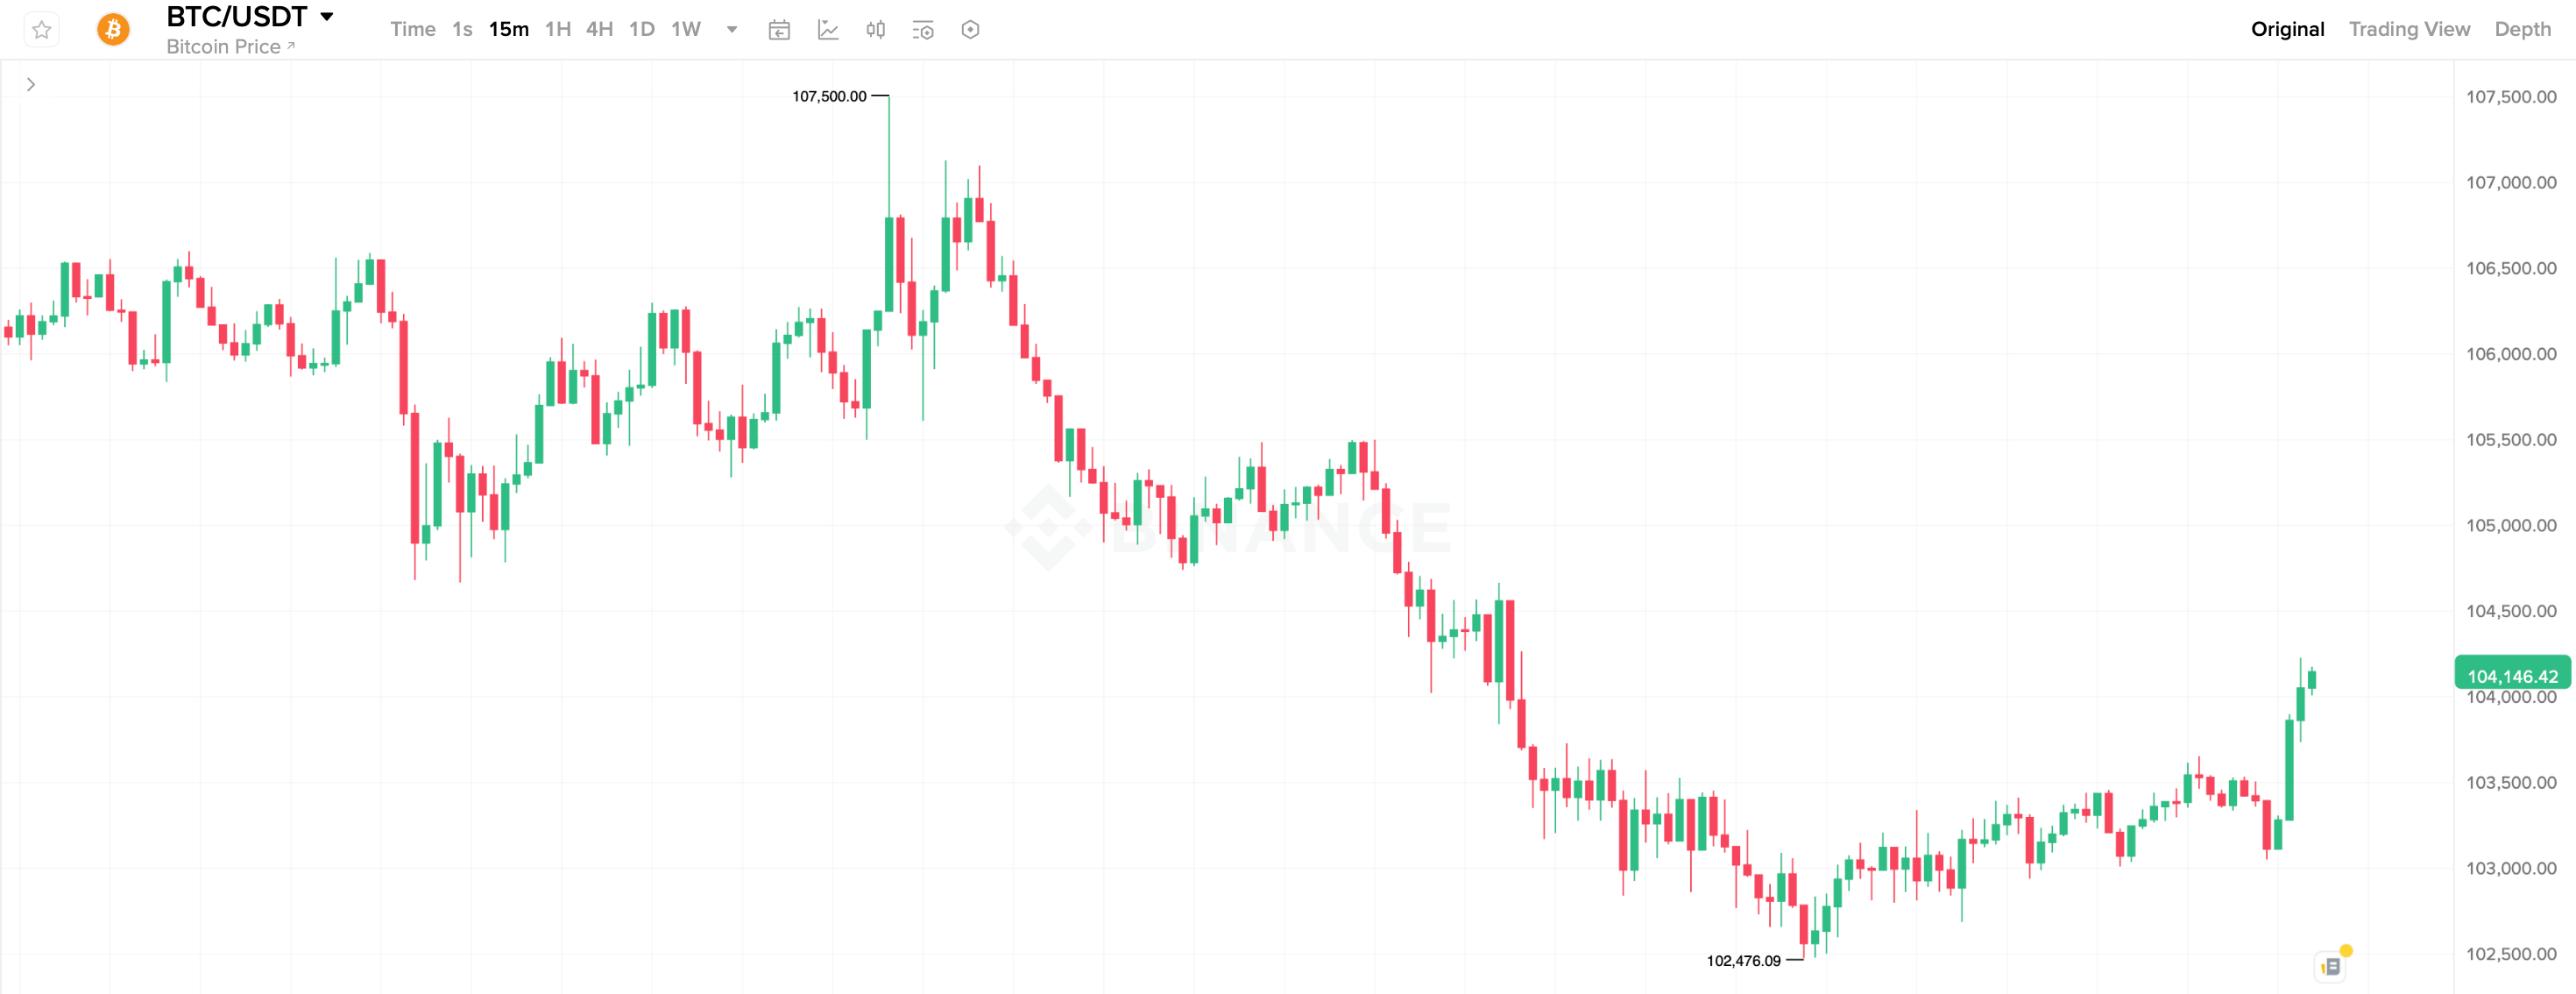Switch to the 1W interval
2576x994 pixels.
[686, 30]
